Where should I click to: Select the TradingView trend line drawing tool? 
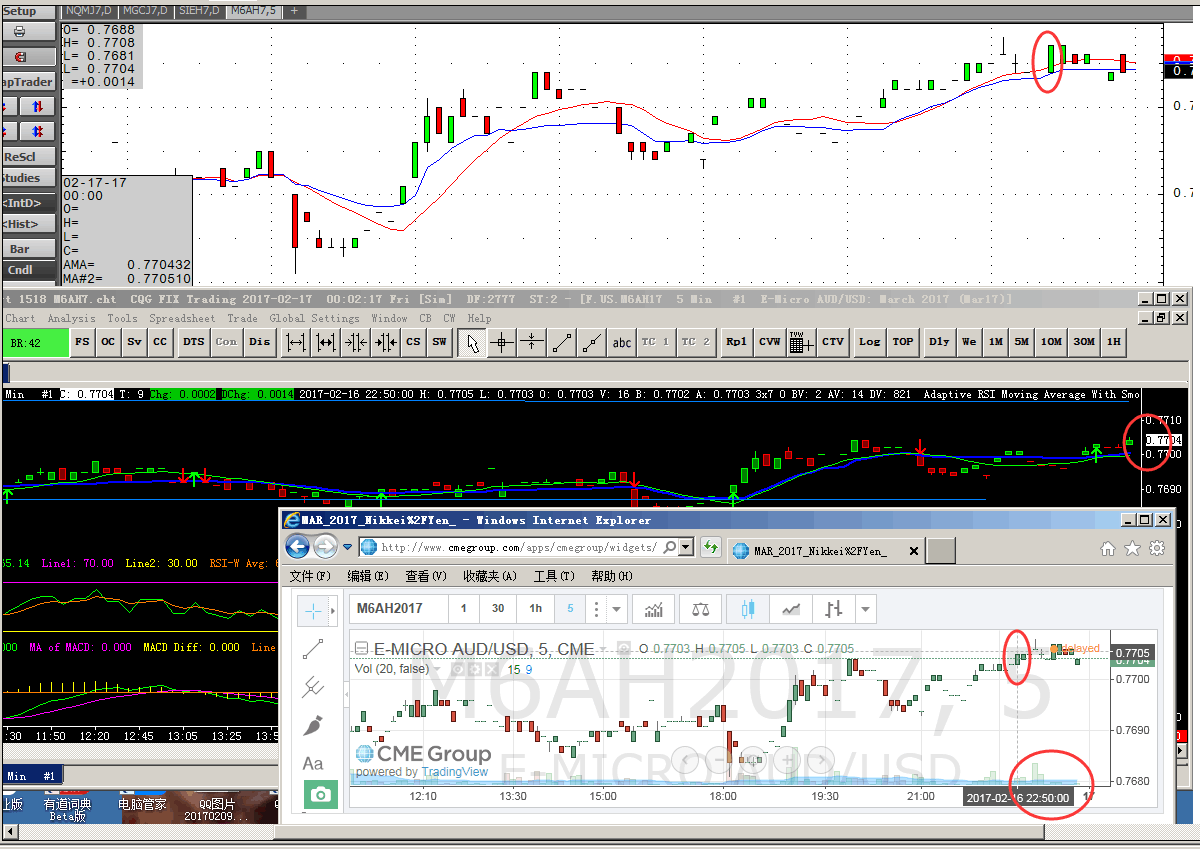313,649
